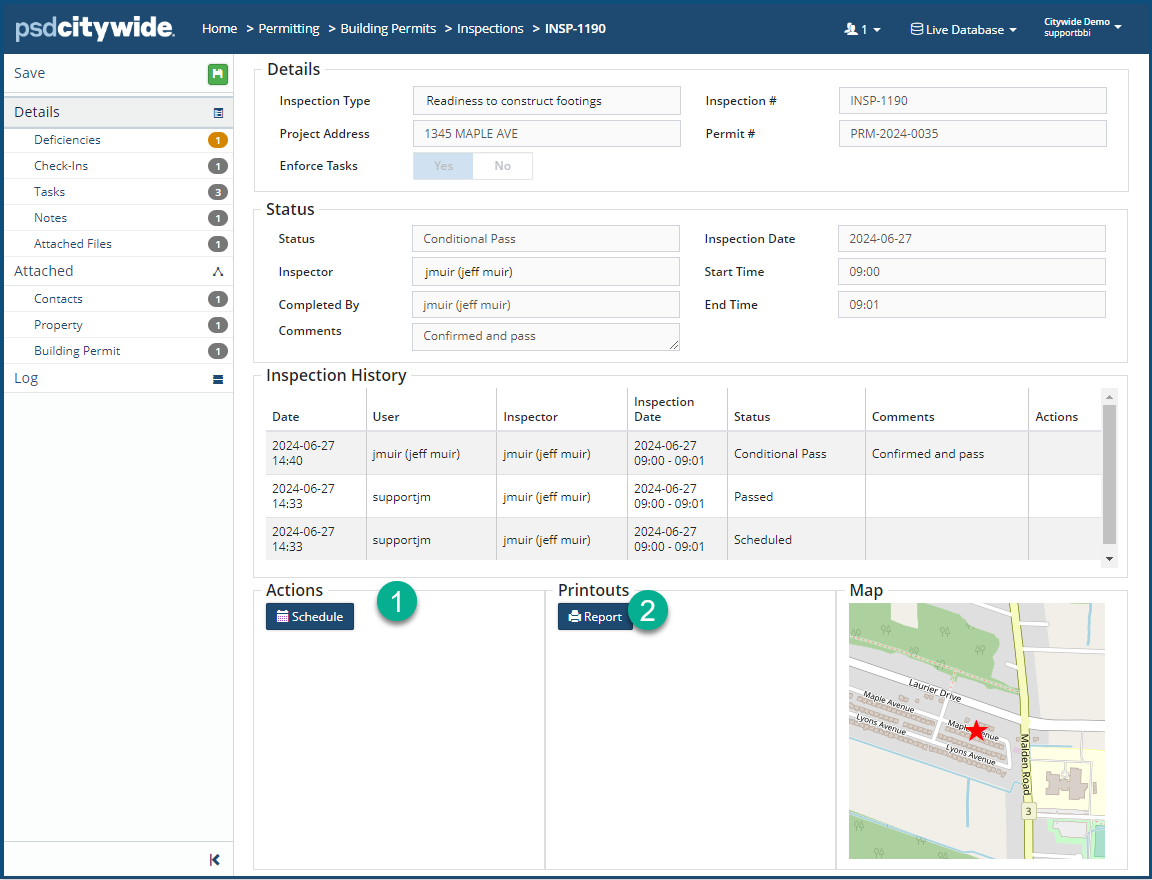Image resolution: width=1152 pixels, height=880 pixels.
Task: Open the users count dropdown
Action: click(x=862, y=30)
